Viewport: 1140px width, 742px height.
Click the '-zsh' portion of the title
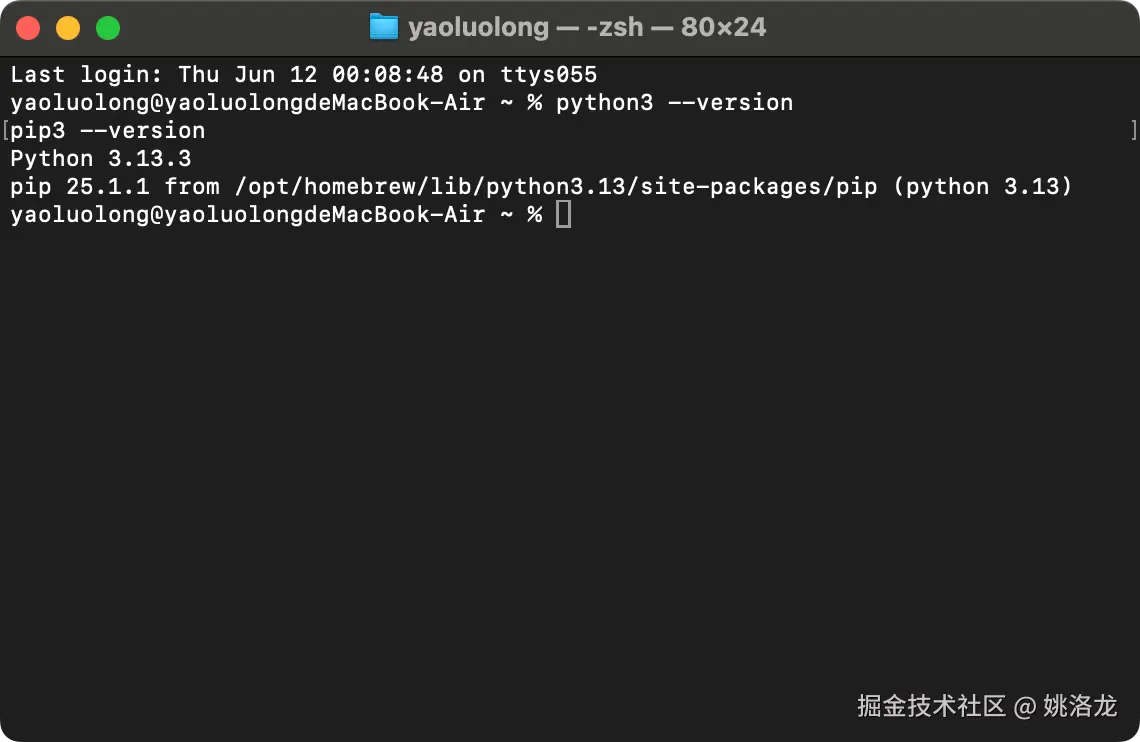615,28
